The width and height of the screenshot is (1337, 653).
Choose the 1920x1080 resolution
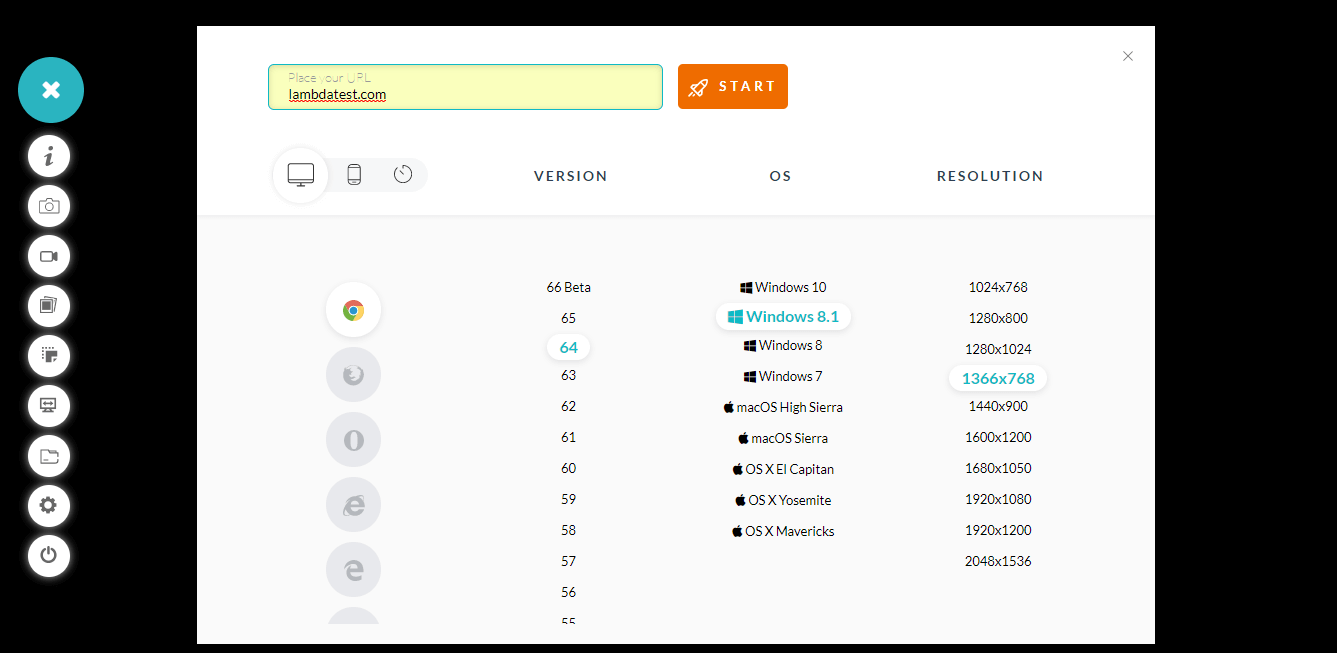tap(997, 499)
